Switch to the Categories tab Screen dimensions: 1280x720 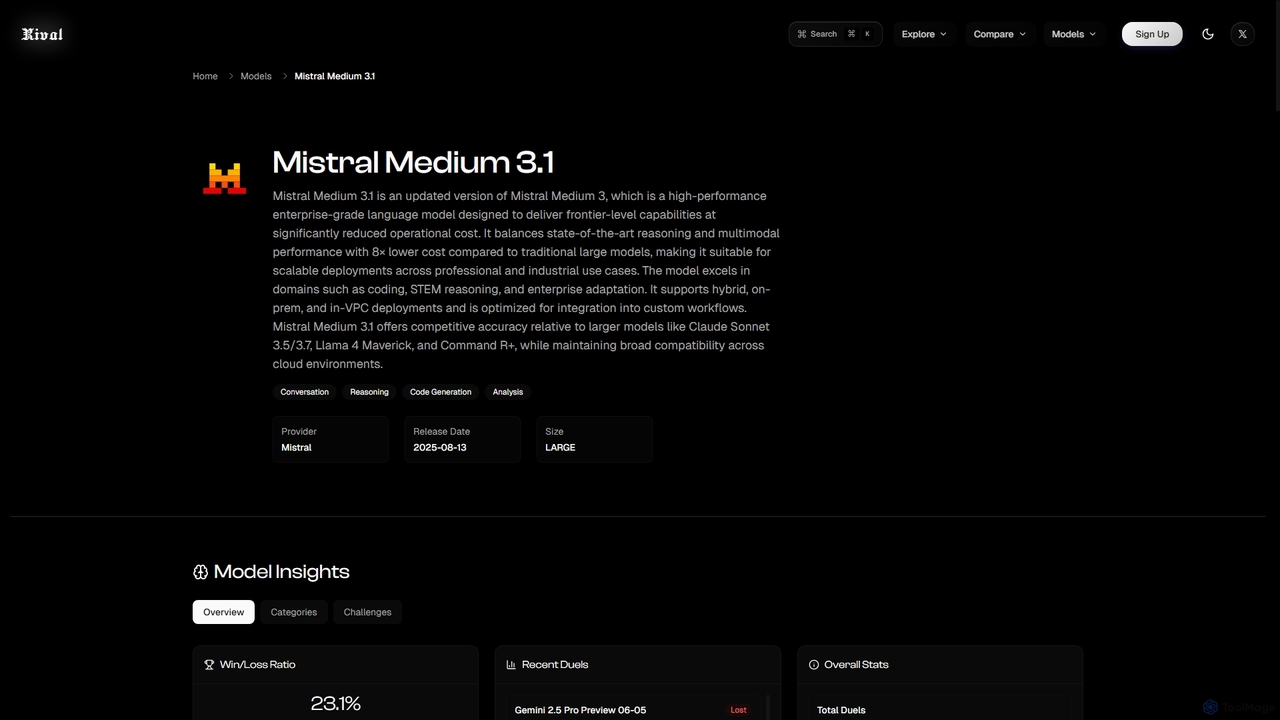pyautogui.click(x=294, y=612)
